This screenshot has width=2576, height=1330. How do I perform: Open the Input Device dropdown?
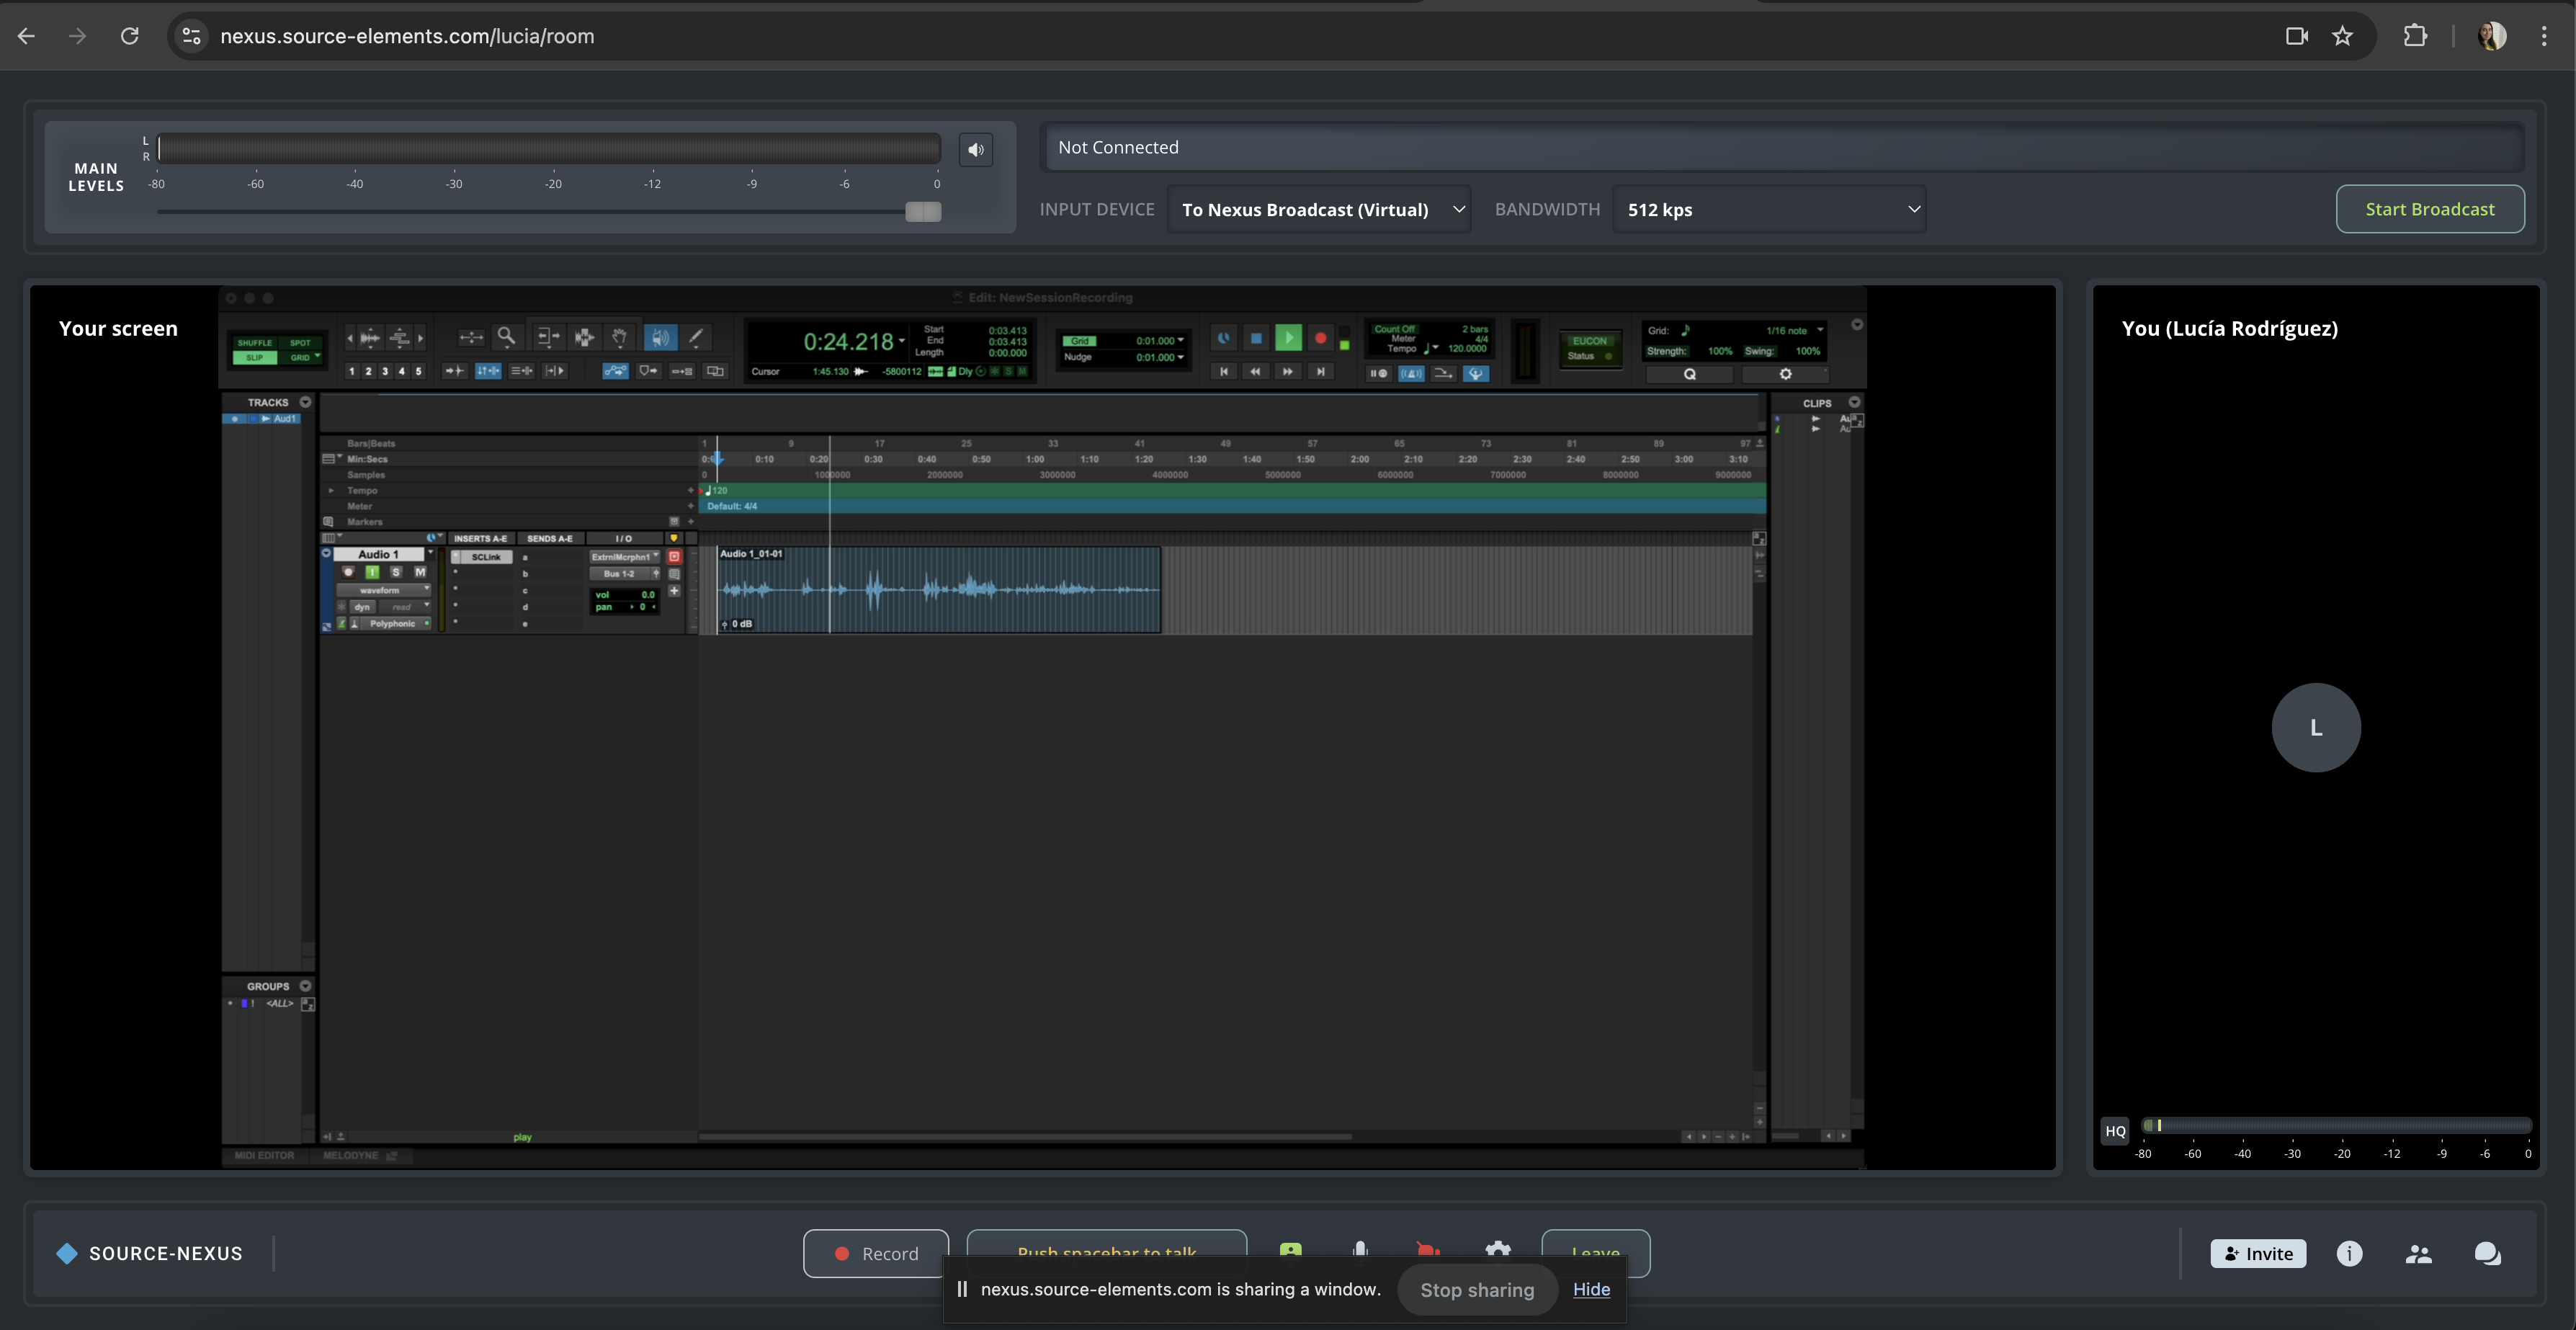[x=1319, y=209]
